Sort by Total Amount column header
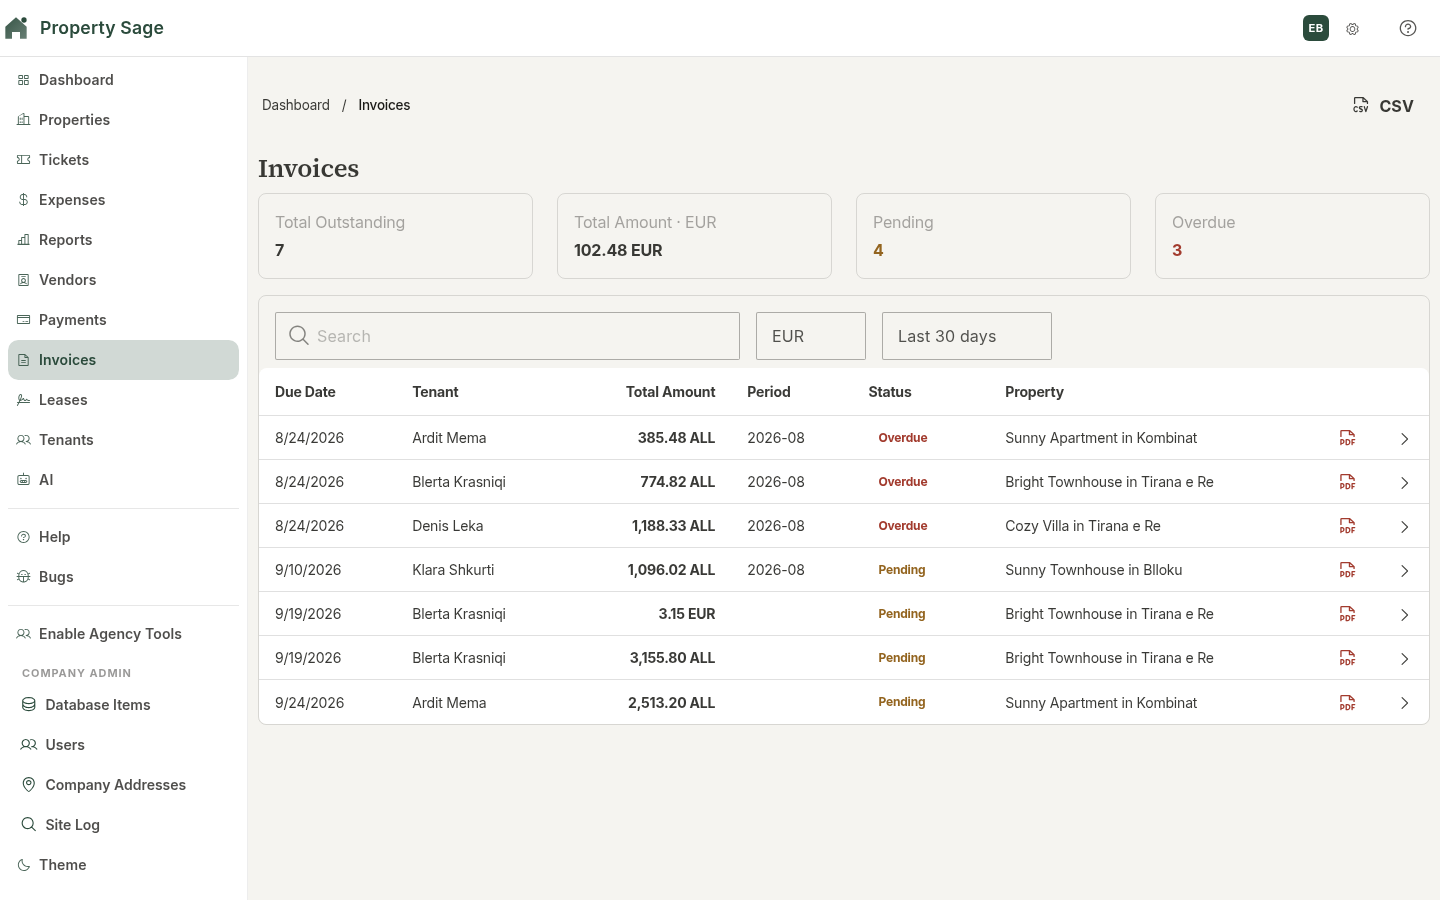 coord(670,392)
